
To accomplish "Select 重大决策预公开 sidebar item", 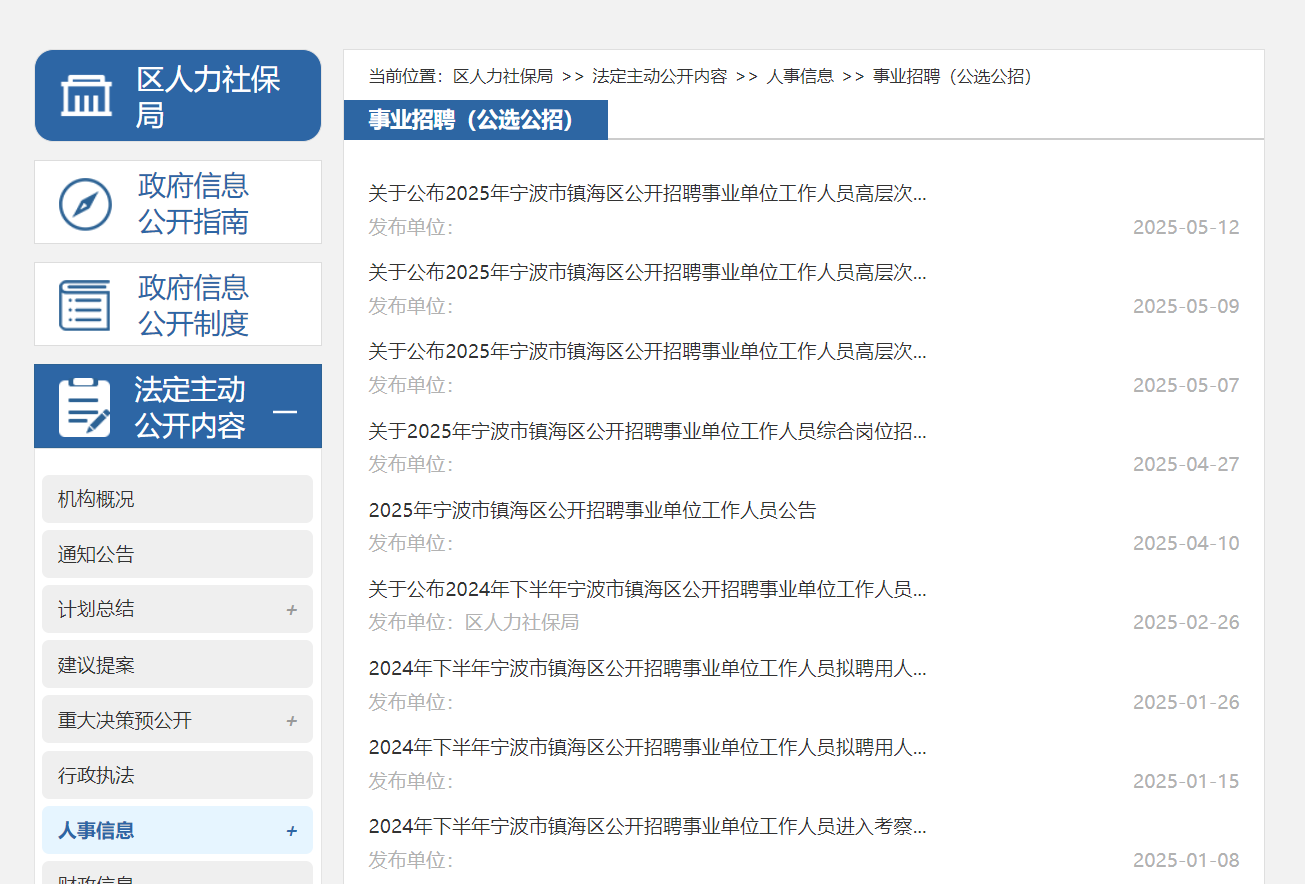I will (x=178, y=720).
